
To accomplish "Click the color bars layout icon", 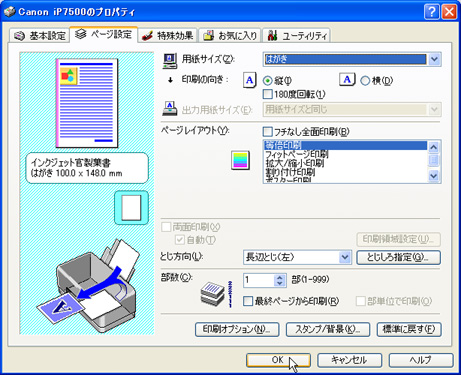I will point(240,160).
